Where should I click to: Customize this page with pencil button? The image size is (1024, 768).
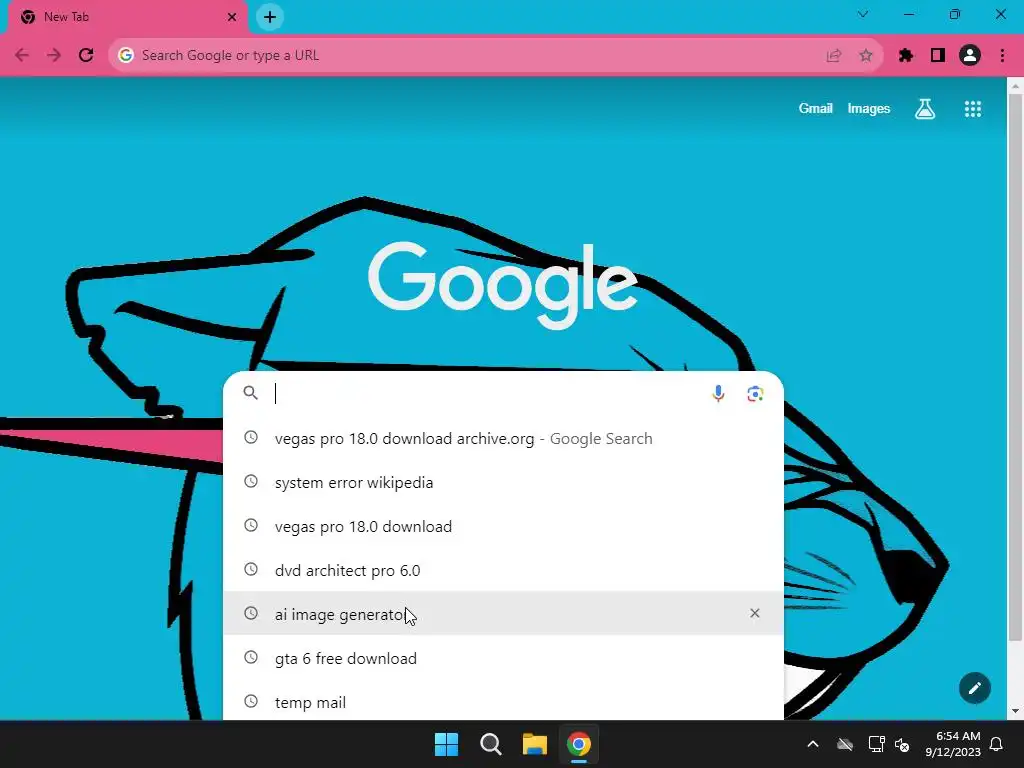click(x=974, y=688)
